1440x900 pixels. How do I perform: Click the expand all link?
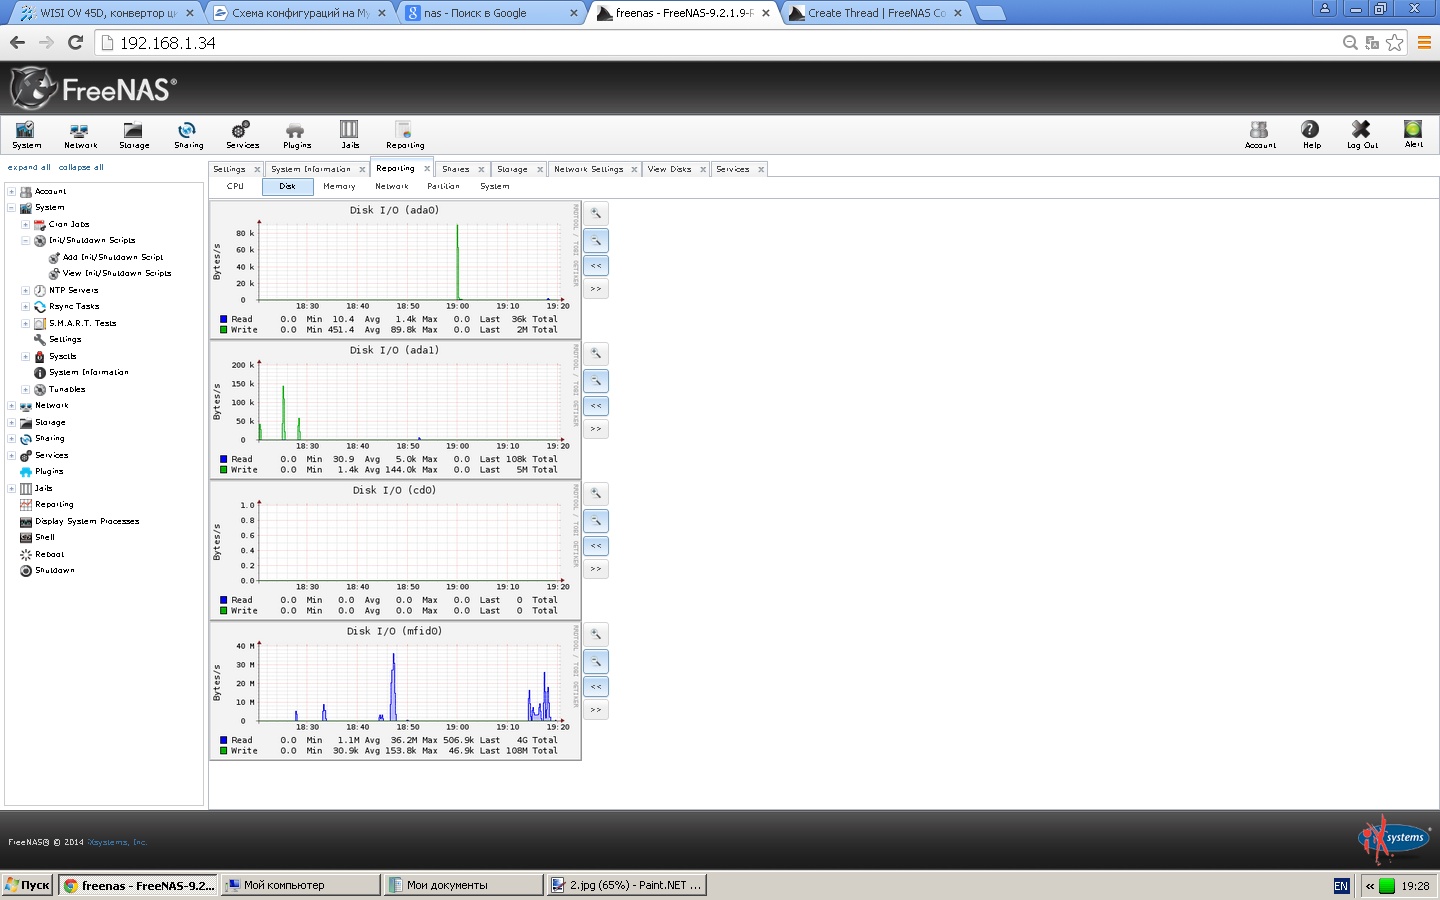click(x=29, y=167)
